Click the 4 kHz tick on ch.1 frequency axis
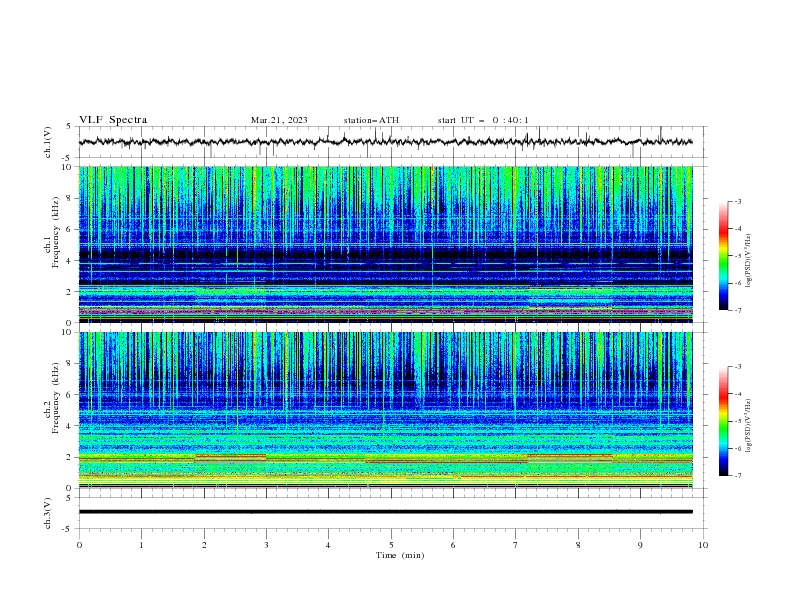 point(70,260)
